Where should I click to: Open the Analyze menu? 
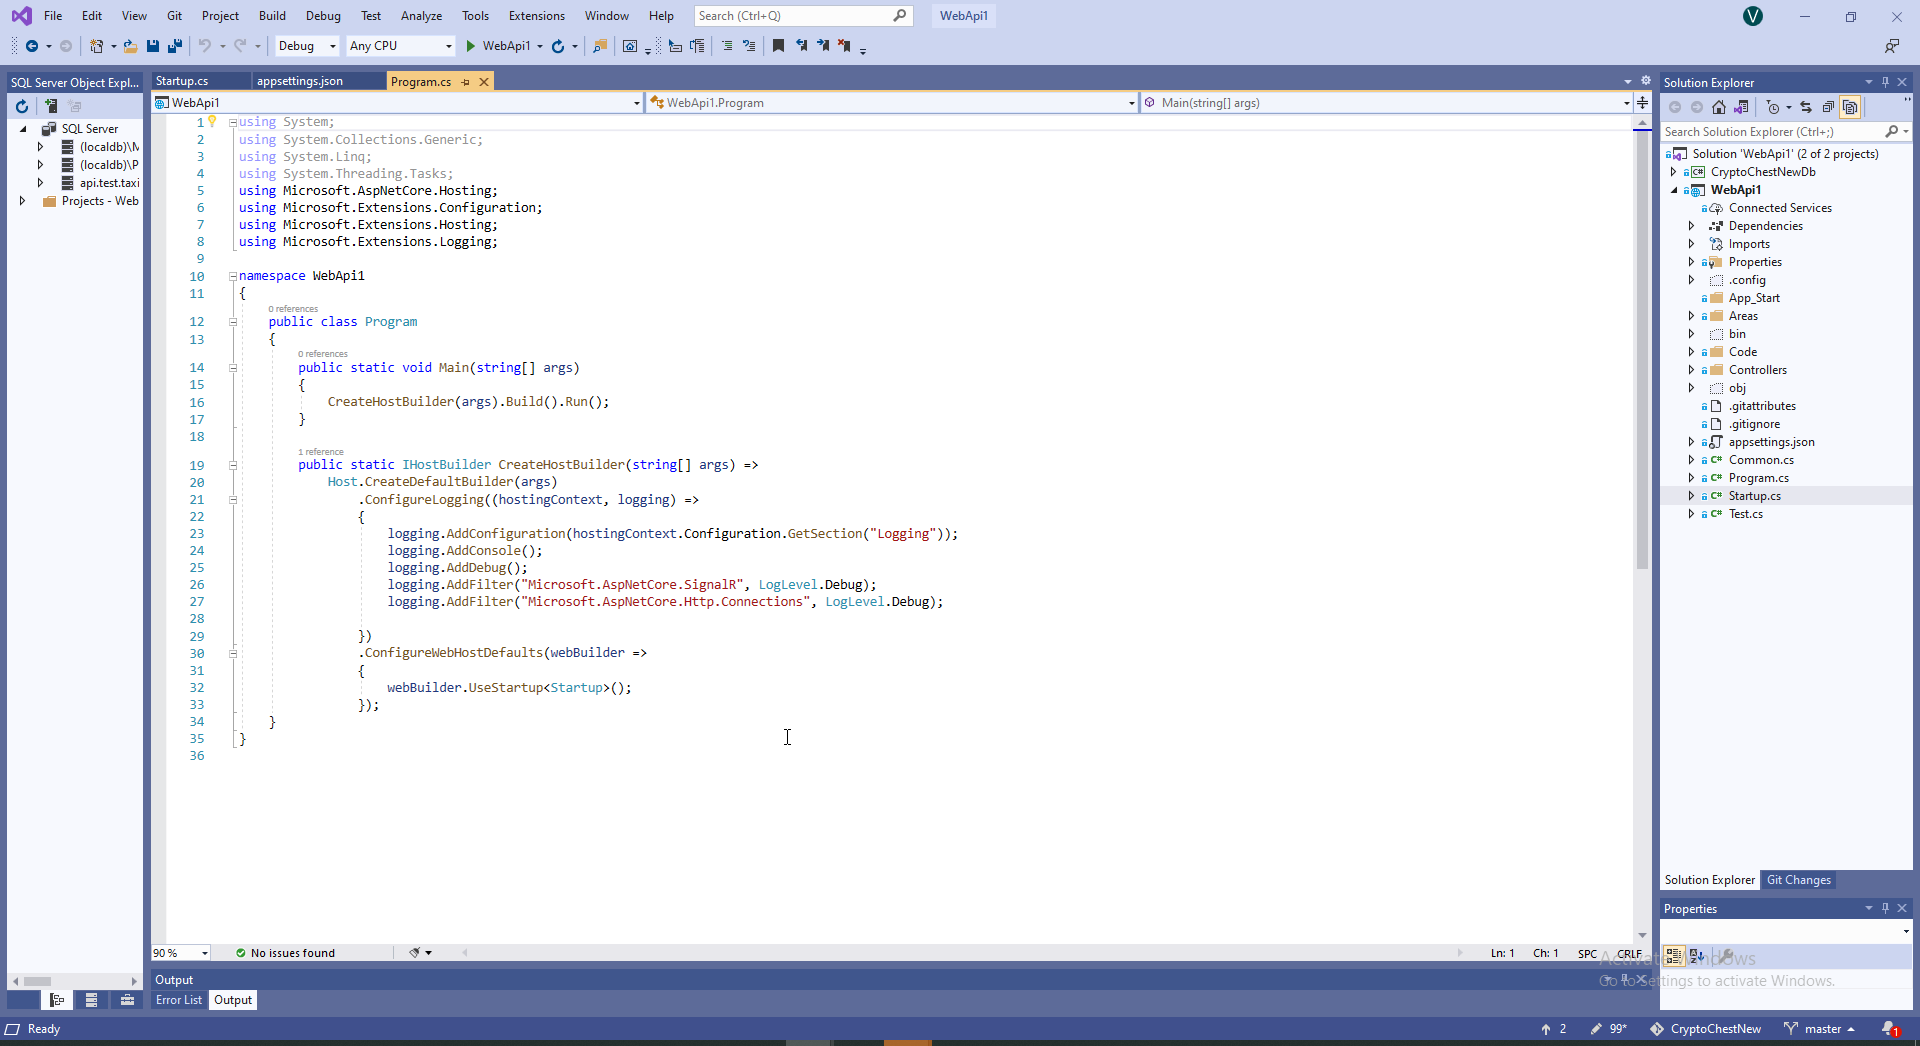tap(421, 16)
